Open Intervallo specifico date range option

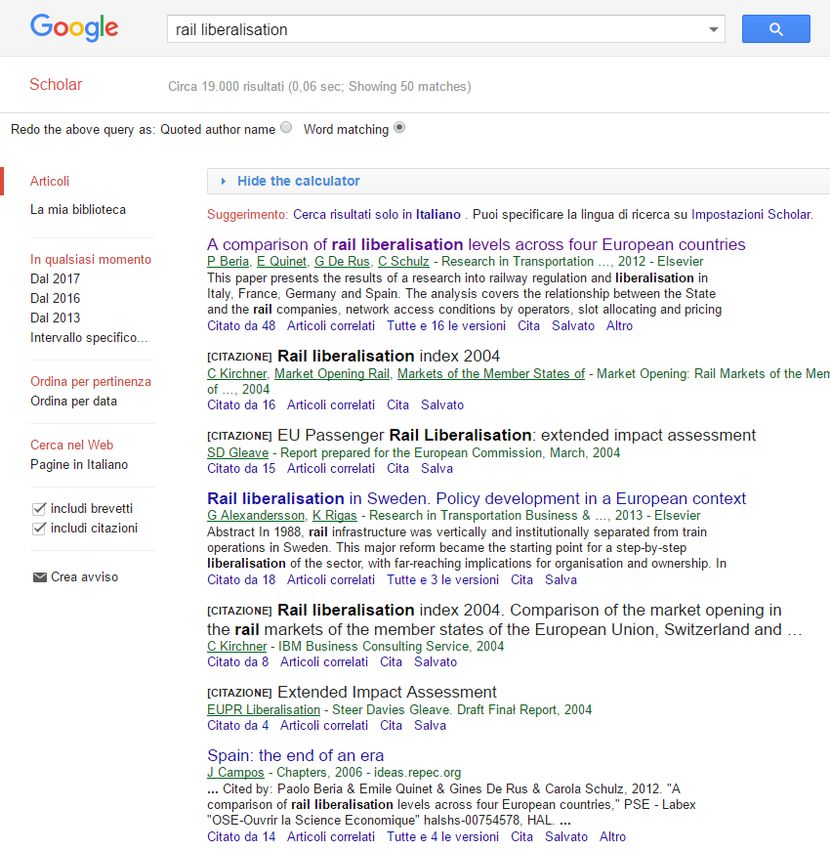pos(89,337)
